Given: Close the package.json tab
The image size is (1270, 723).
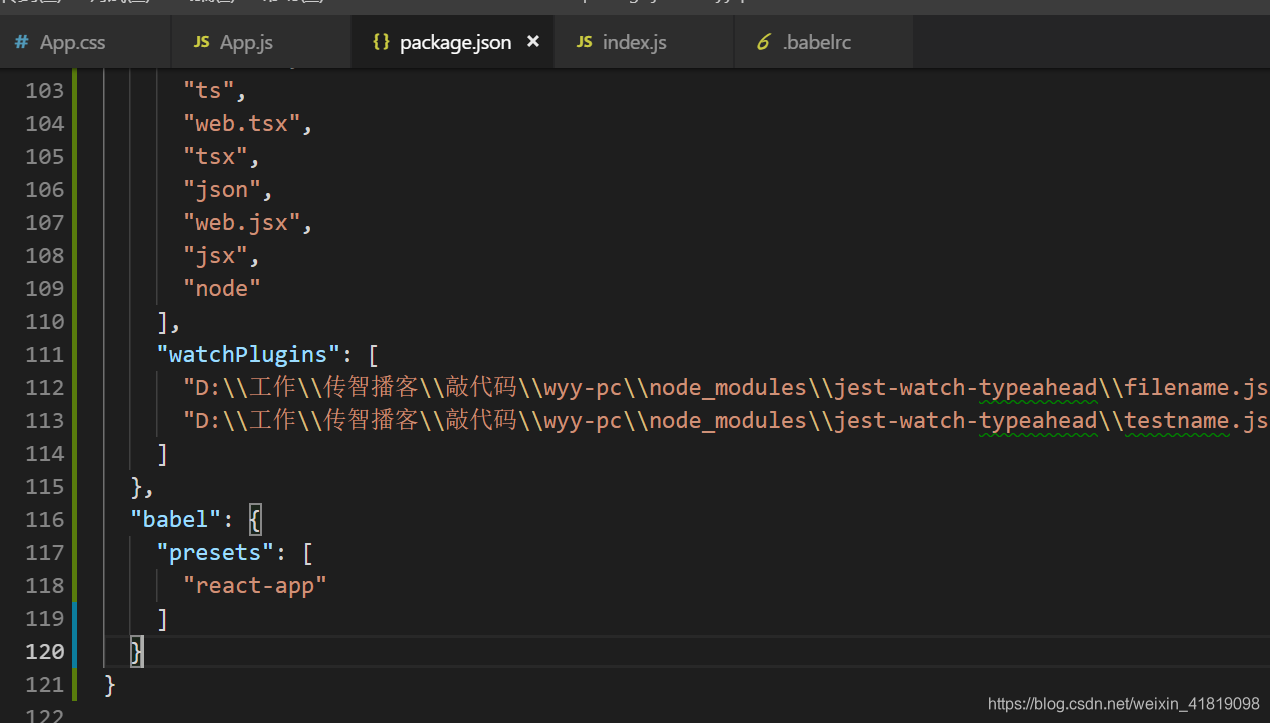Looking at the screenshot, I should pyautogui.click(x=533, y=42).
